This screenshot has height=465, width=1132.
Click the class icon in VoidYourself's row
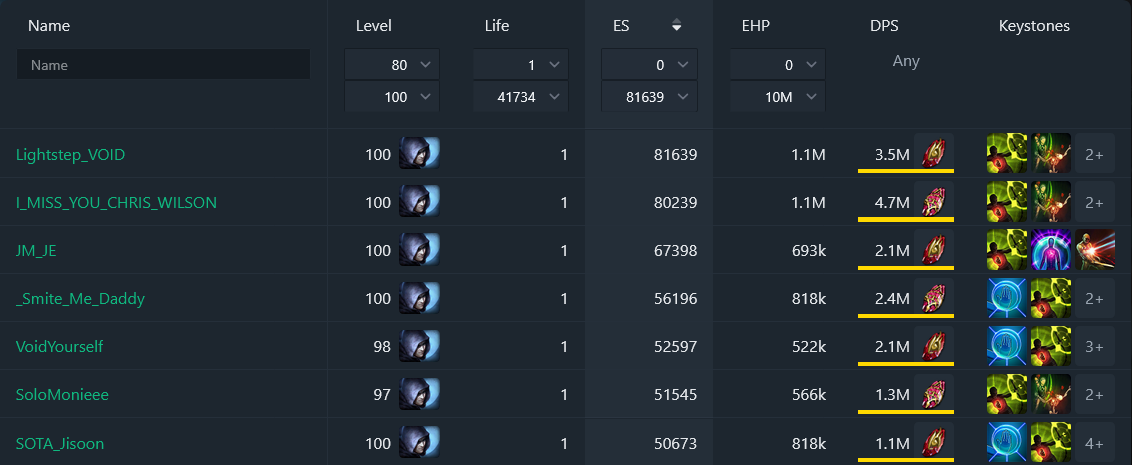419,347
